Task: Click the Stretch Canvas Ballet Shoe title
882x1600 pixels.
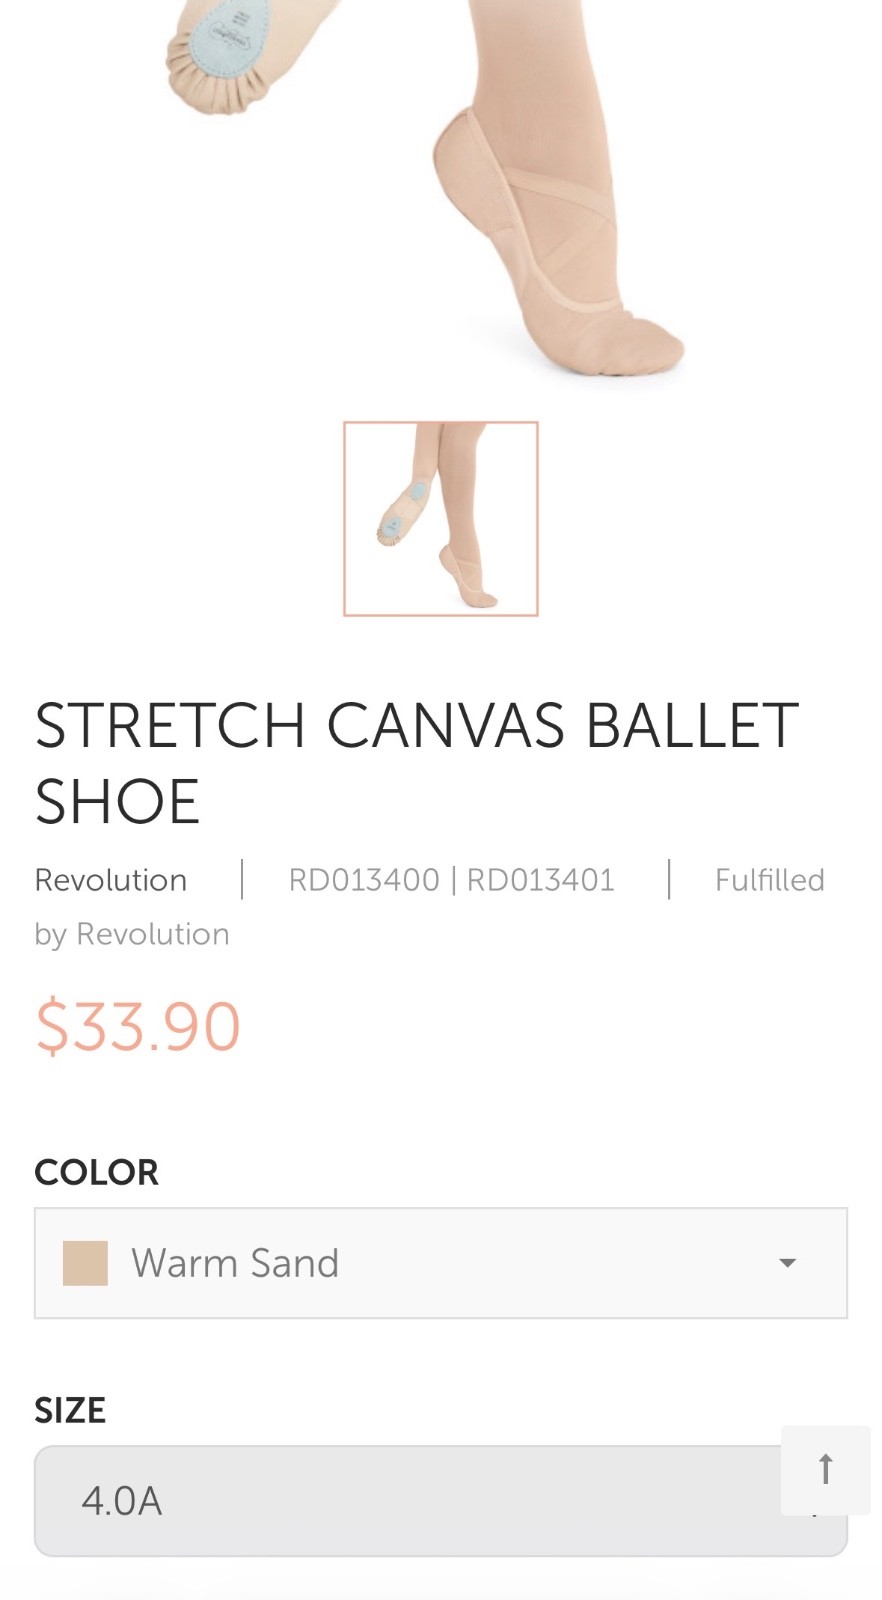Action: (416, 762)
